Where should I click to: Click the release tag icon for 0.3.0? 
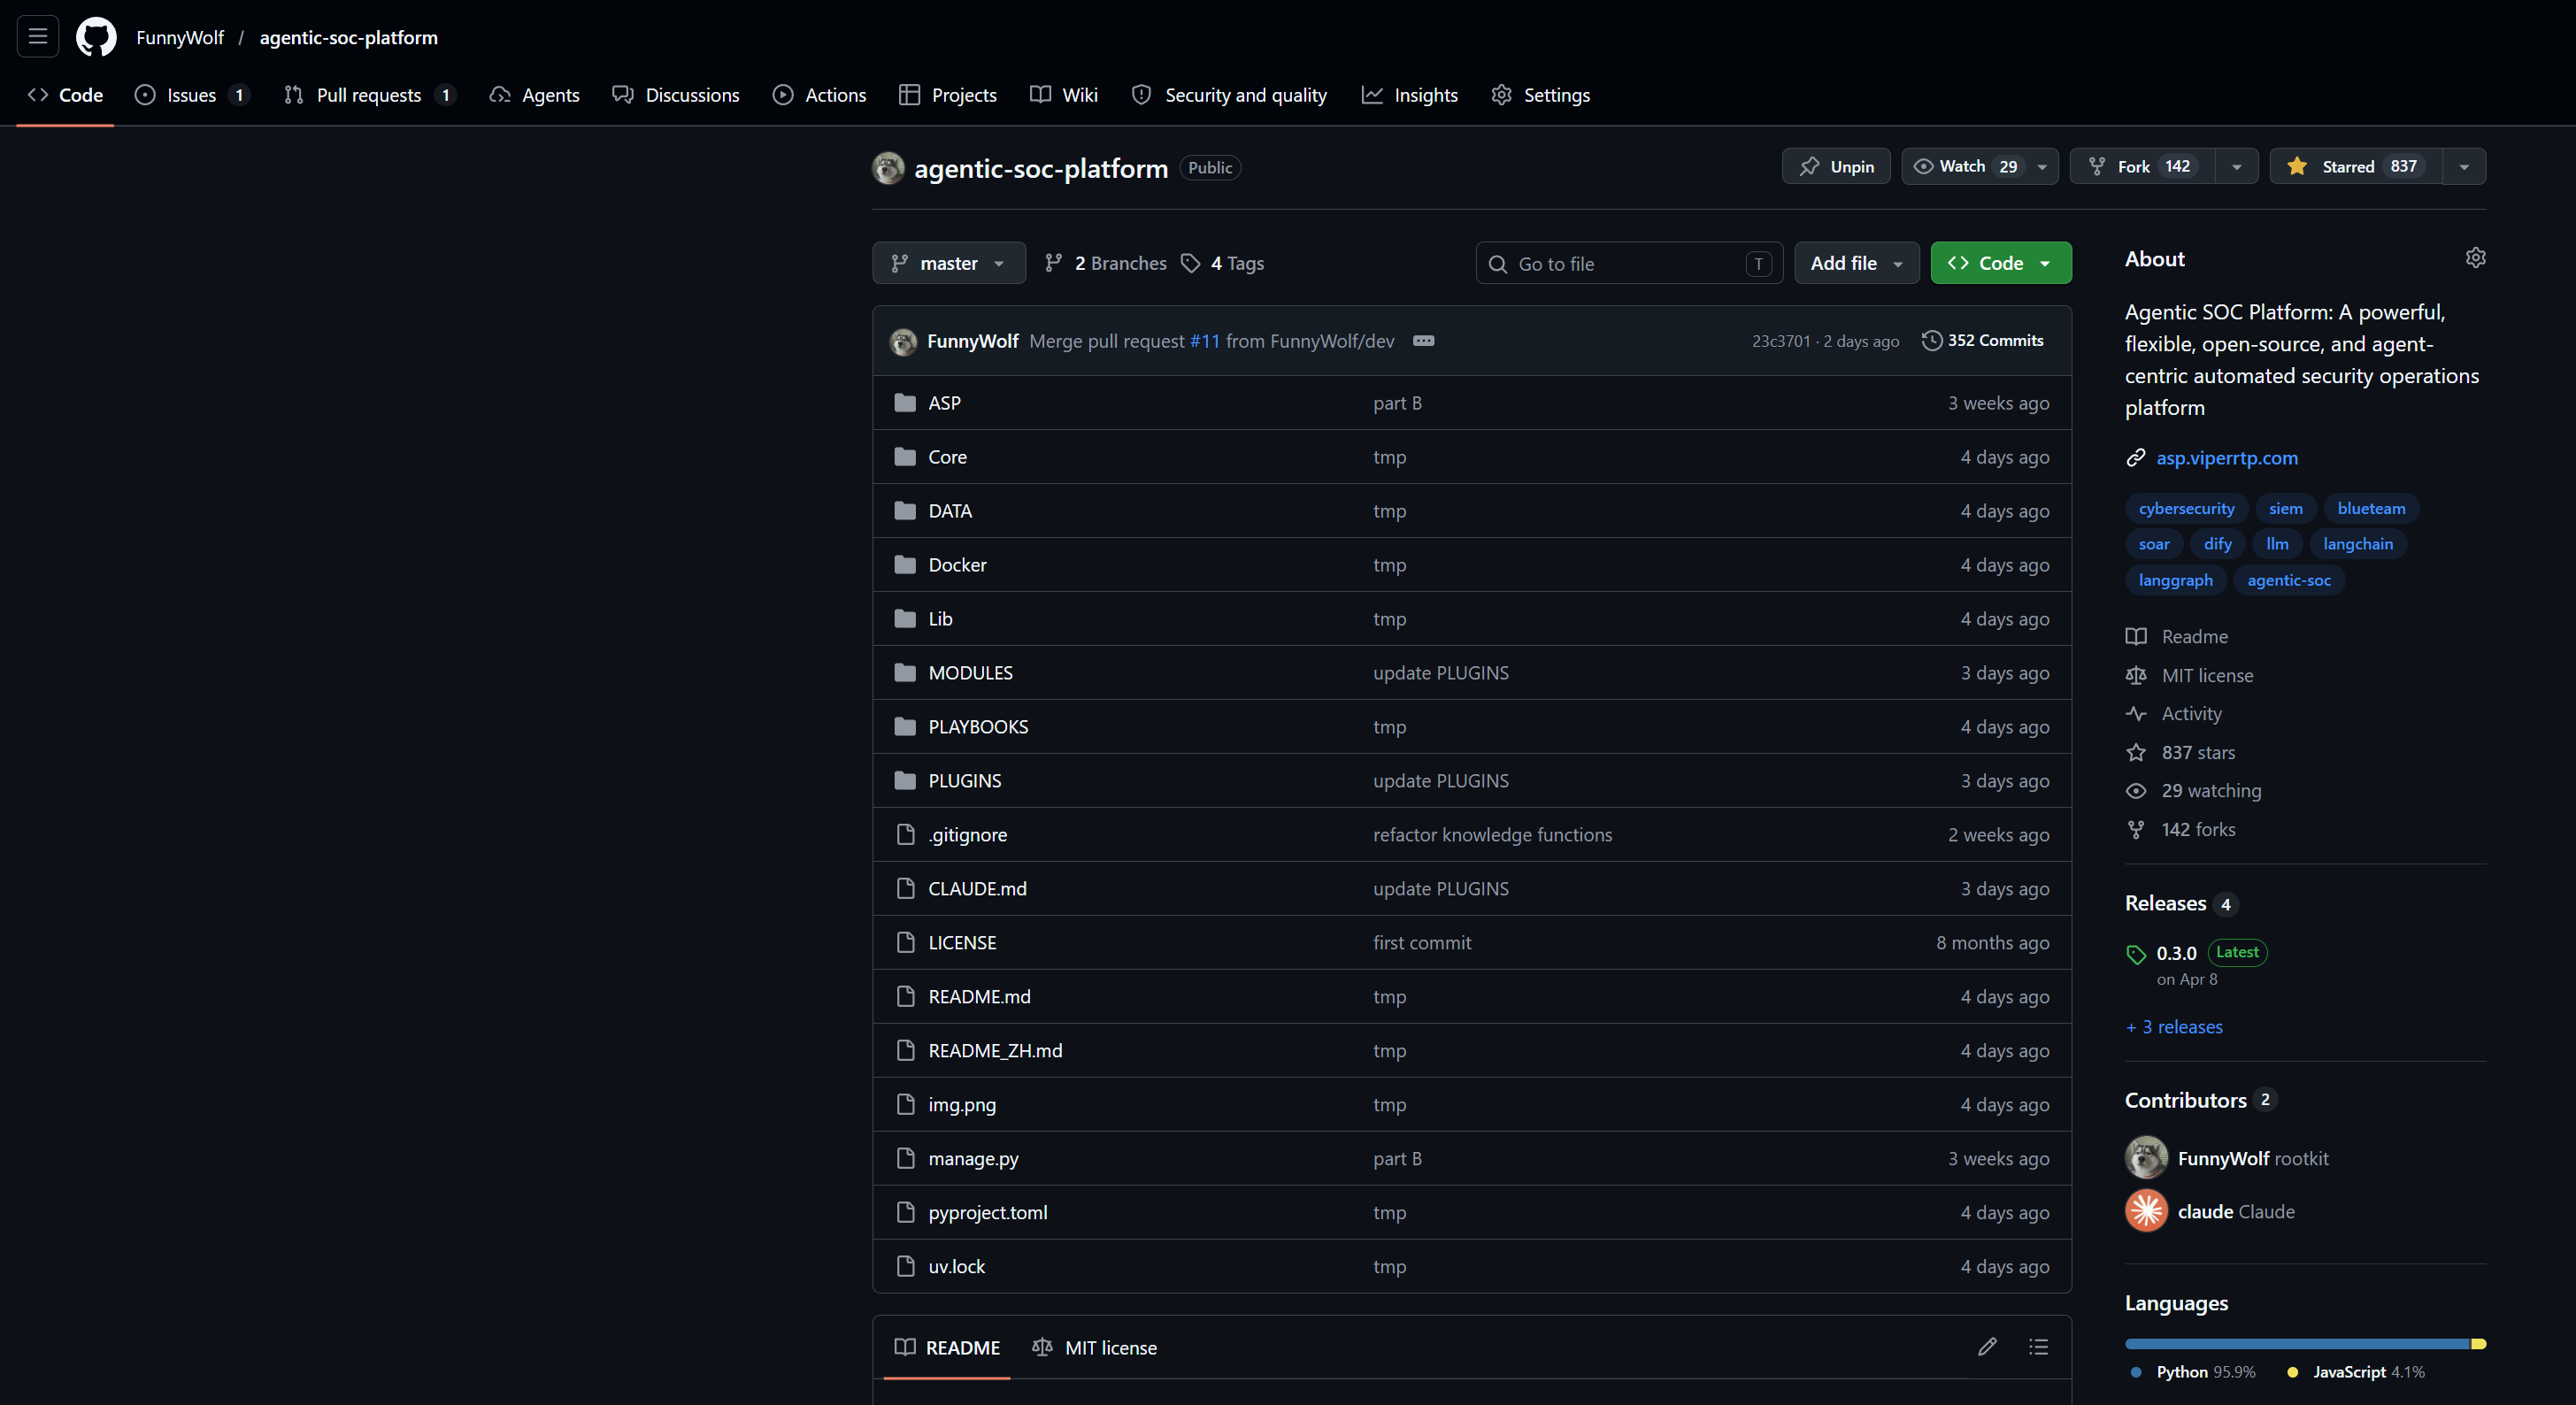(x=2136, y=954)
